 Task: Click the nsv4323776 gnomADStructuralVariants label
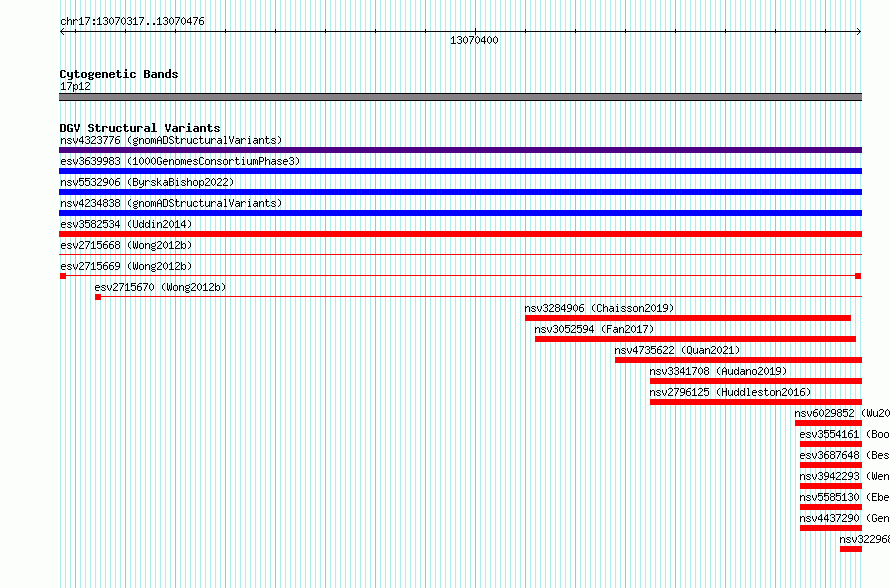pyautogui.click(x=171, y=140)
